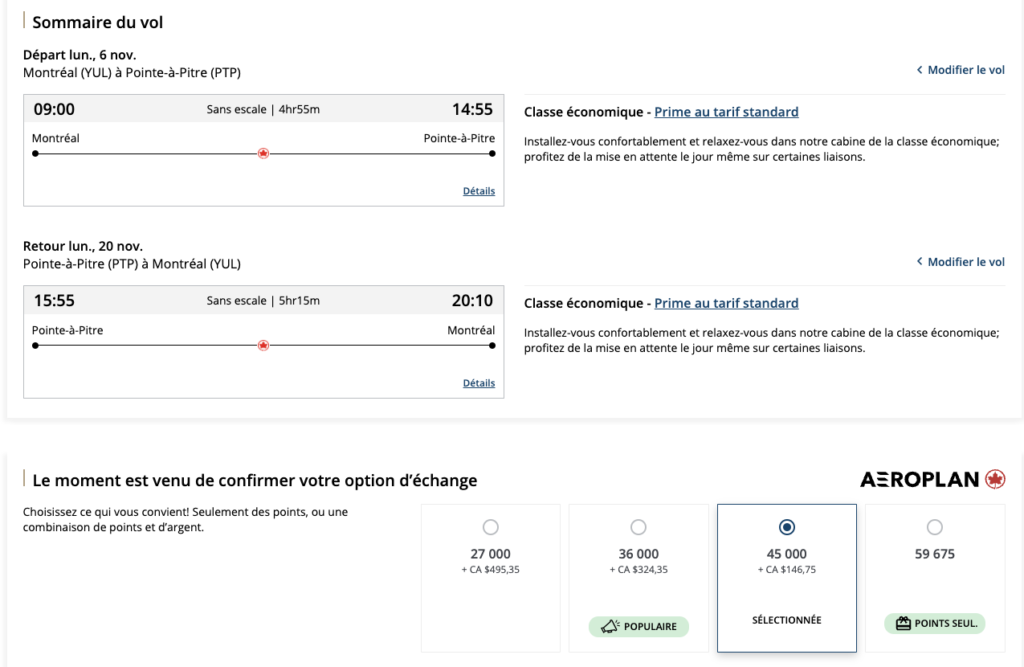The width and height of the screenshot is (1024, 667).
Task: Click the chevron beside the return Modifier le vol
Action: click(x=920, y=262)
